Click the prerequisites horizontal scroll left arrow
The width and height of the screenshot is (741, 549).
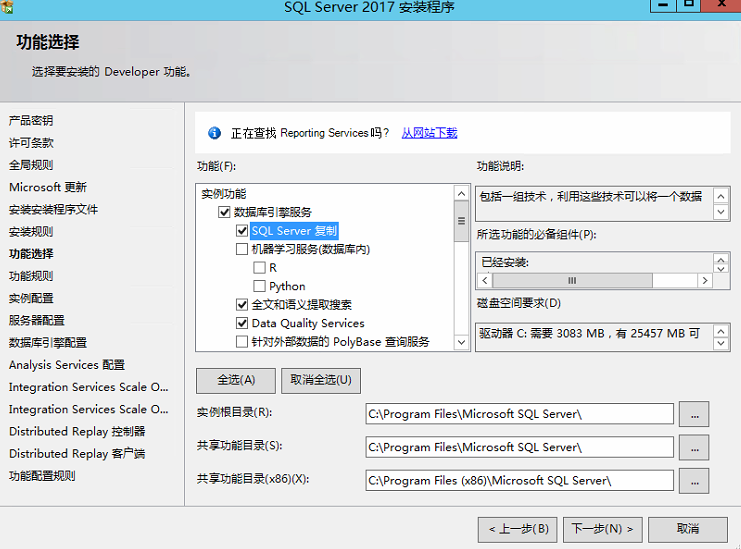point(485,281)
